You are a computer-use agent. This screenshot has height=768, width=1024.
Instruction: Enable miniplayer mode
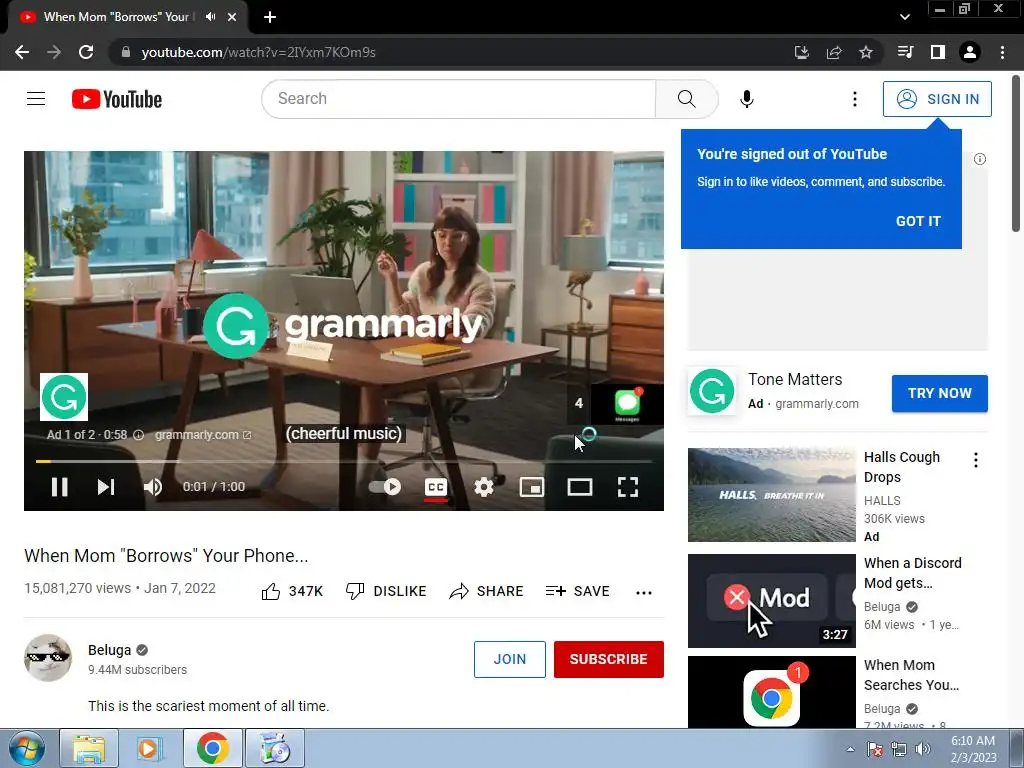coord(532,487)
